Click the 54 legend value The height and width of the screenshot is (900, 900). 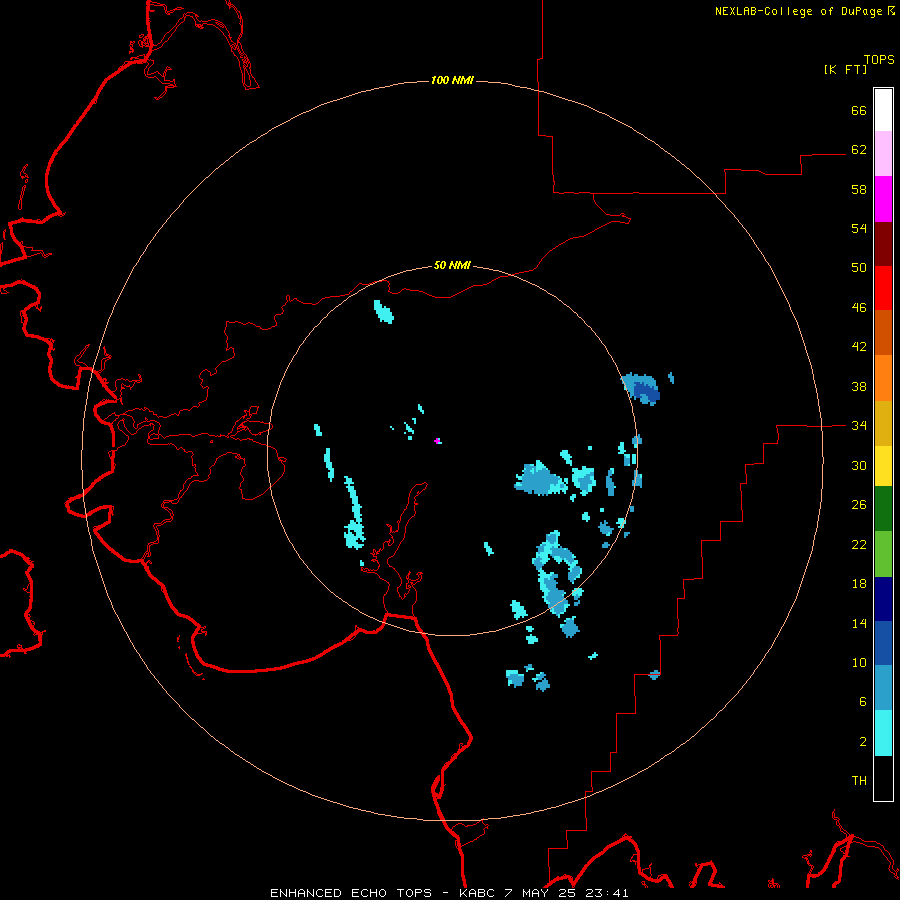pyautogui.click(x=859, y=228)
